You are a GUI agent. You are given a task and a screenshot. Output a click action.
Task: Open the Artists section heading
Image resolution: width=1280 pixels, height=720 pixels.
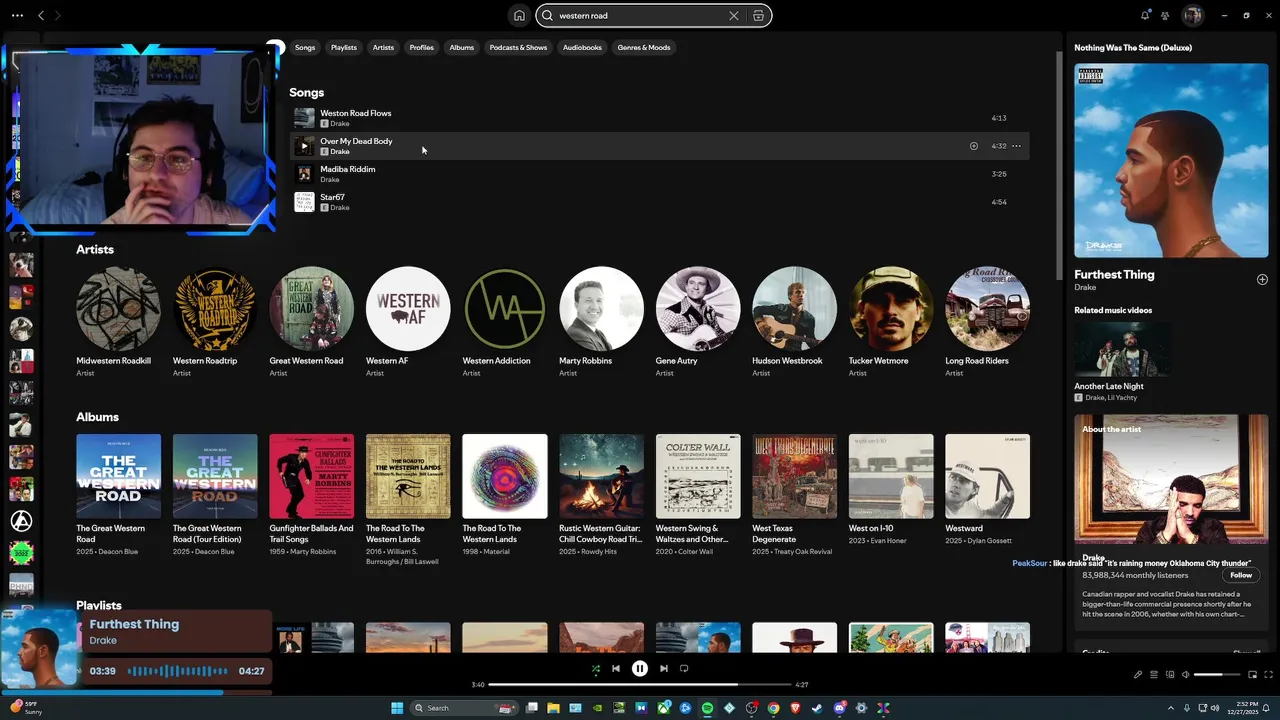95,249
